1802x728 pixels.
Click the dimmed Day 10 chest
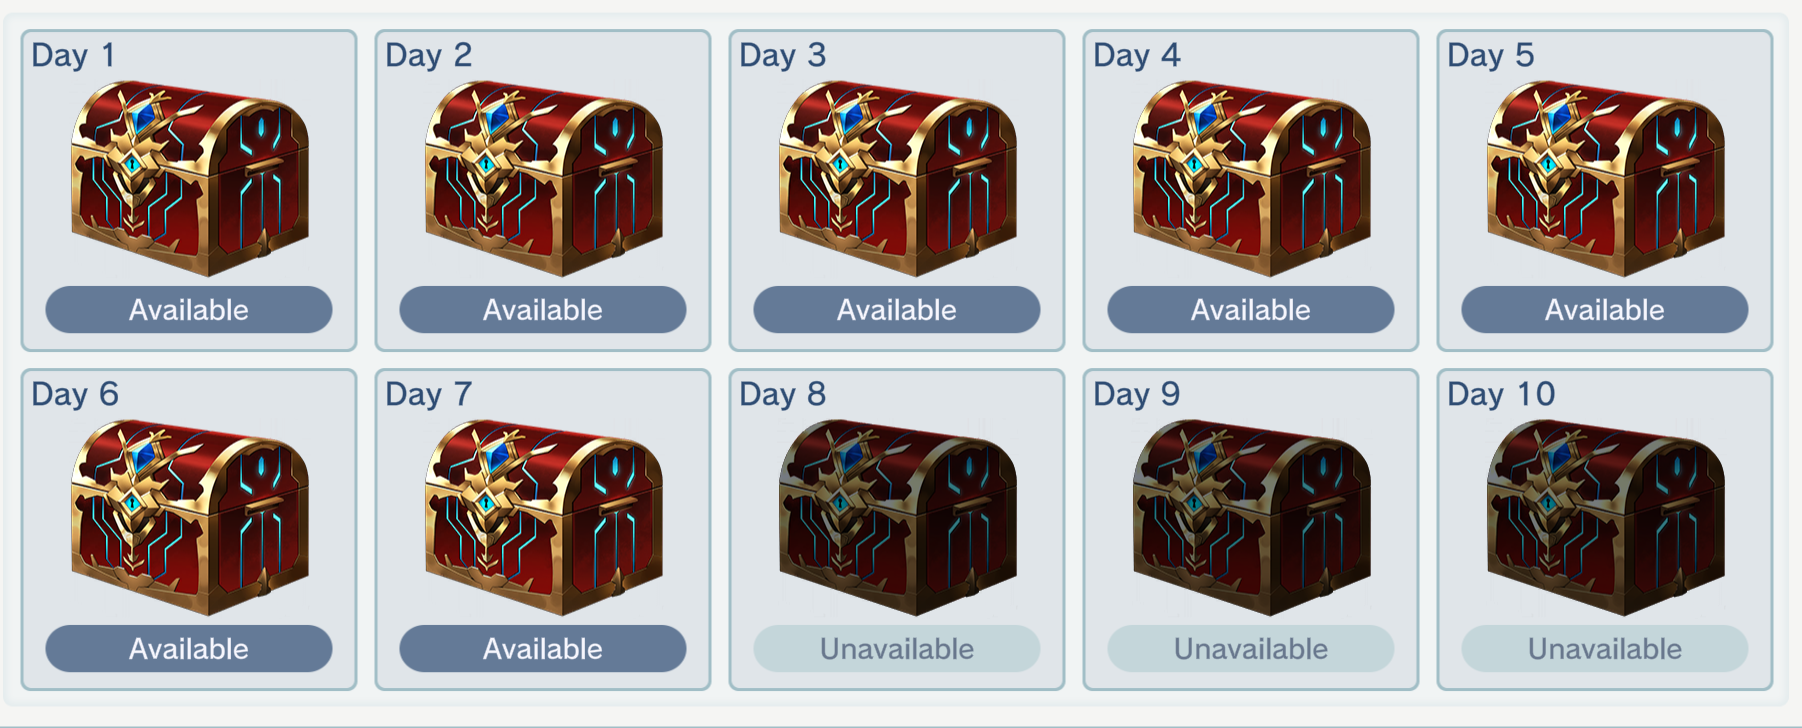[x=1605, y=517]
